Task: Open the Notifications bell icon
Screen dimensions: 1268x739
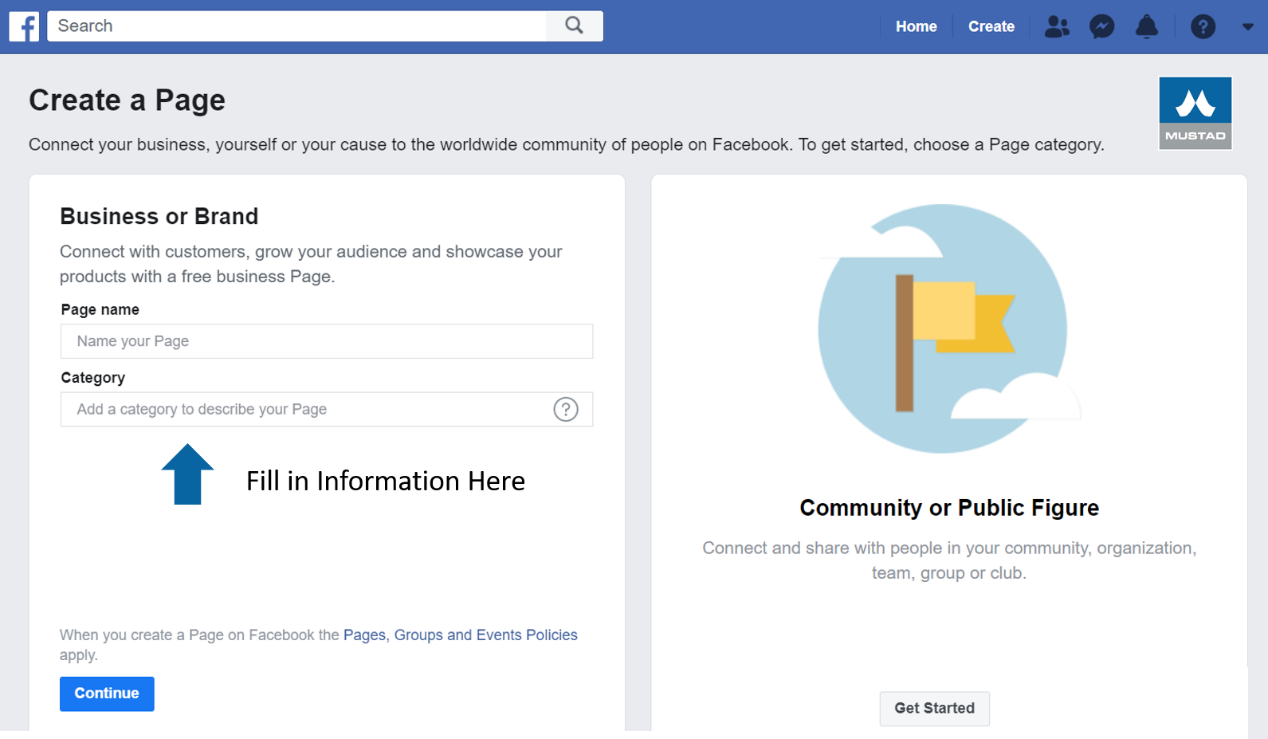Action: tap(1147, 27)
